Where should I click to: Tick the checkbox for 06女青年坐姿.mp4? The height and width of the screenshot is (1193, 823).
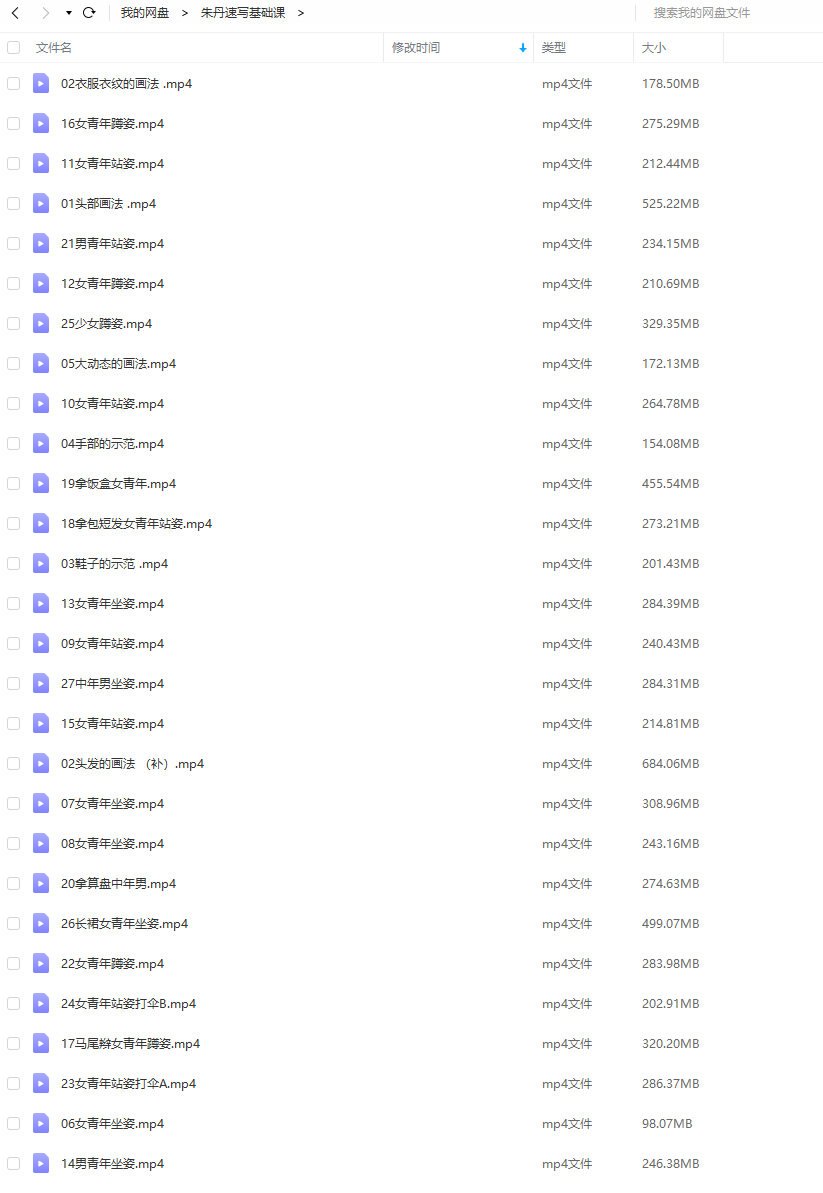14,1123
